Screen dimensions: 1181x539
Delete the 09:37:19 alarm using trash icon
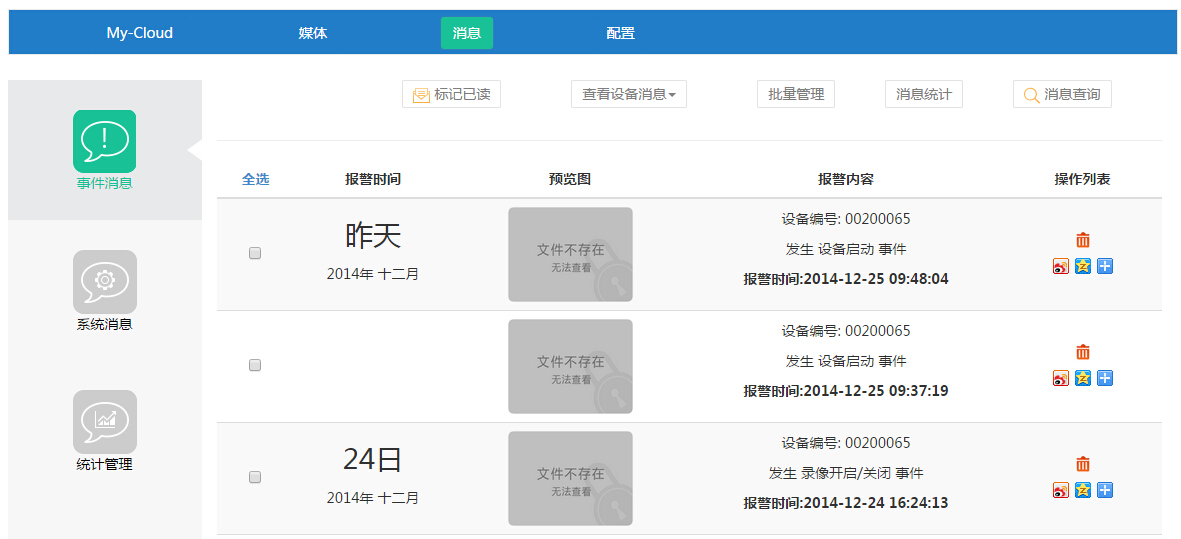[1082, 352]
